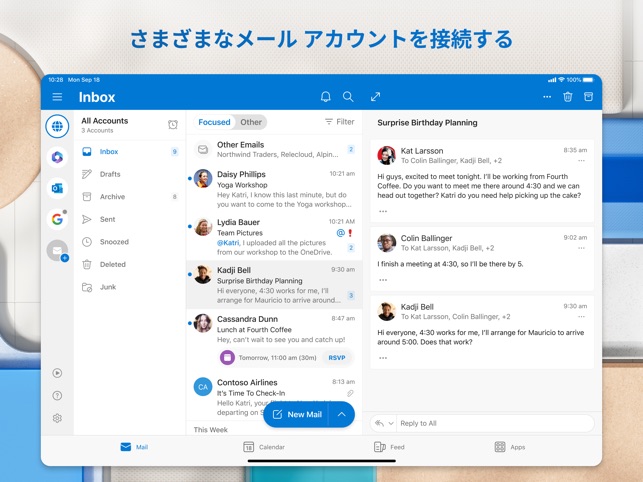Open the Filter options
Image resolution: width=643 pixels, height=482 pixels.
tap(340, 122)
